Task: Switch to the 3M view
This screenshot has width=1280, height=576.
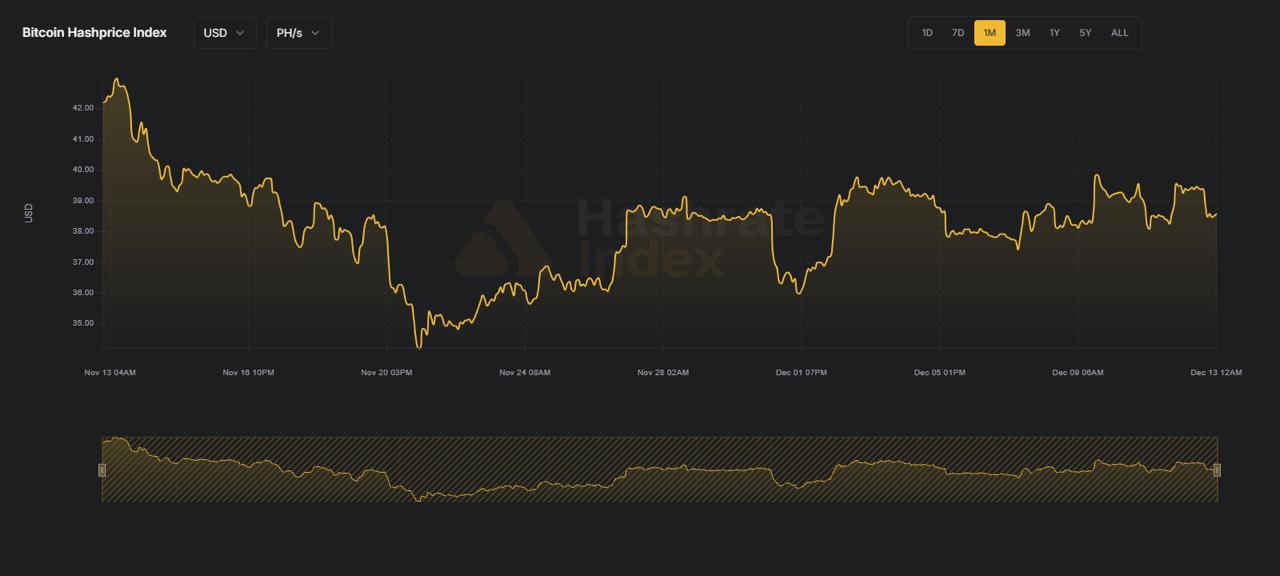Action: (x=1021, y=32)
